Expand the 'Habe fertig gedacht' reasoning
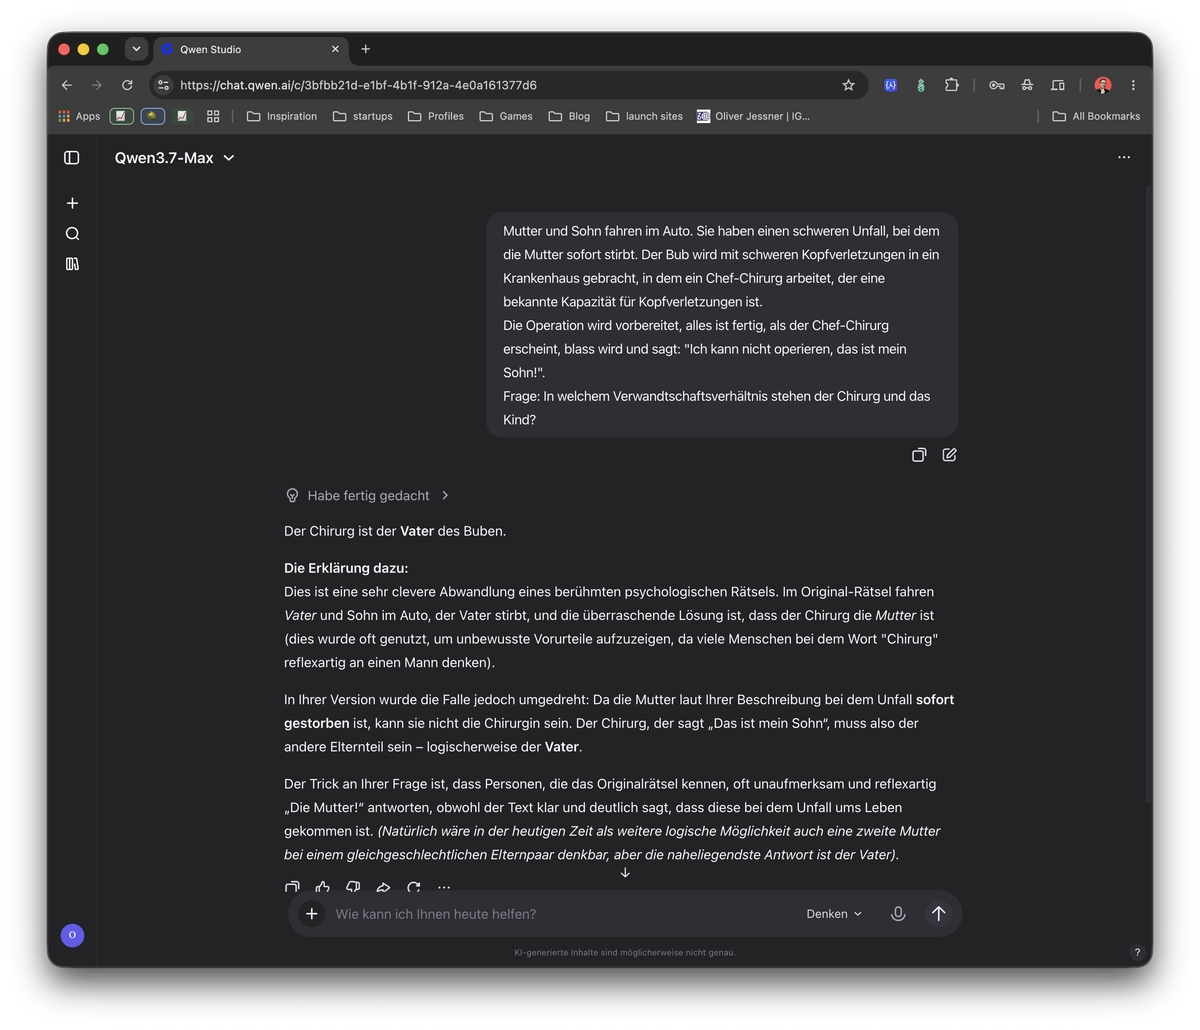This screenshot has width=1200, height=1030. 368,495
